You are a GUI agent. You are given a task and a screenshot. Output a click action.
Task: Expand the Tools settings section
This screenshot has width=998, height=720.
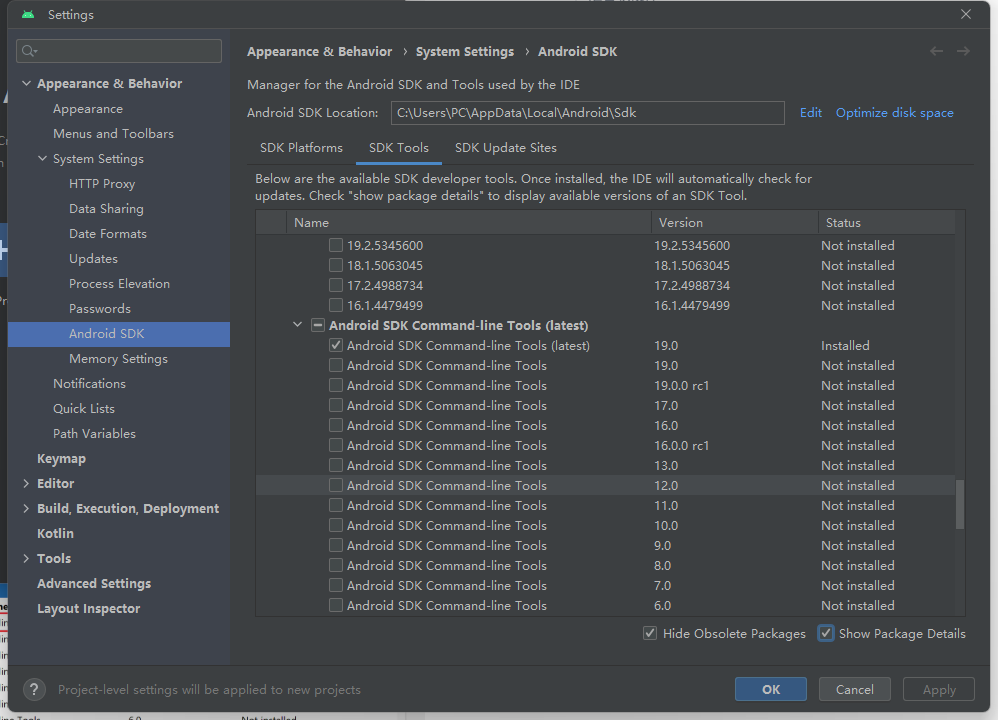(26, 558)
